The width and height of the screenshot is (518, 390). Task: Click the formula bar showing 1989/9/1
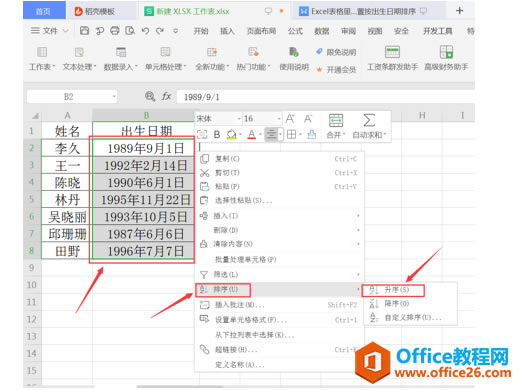325,97
